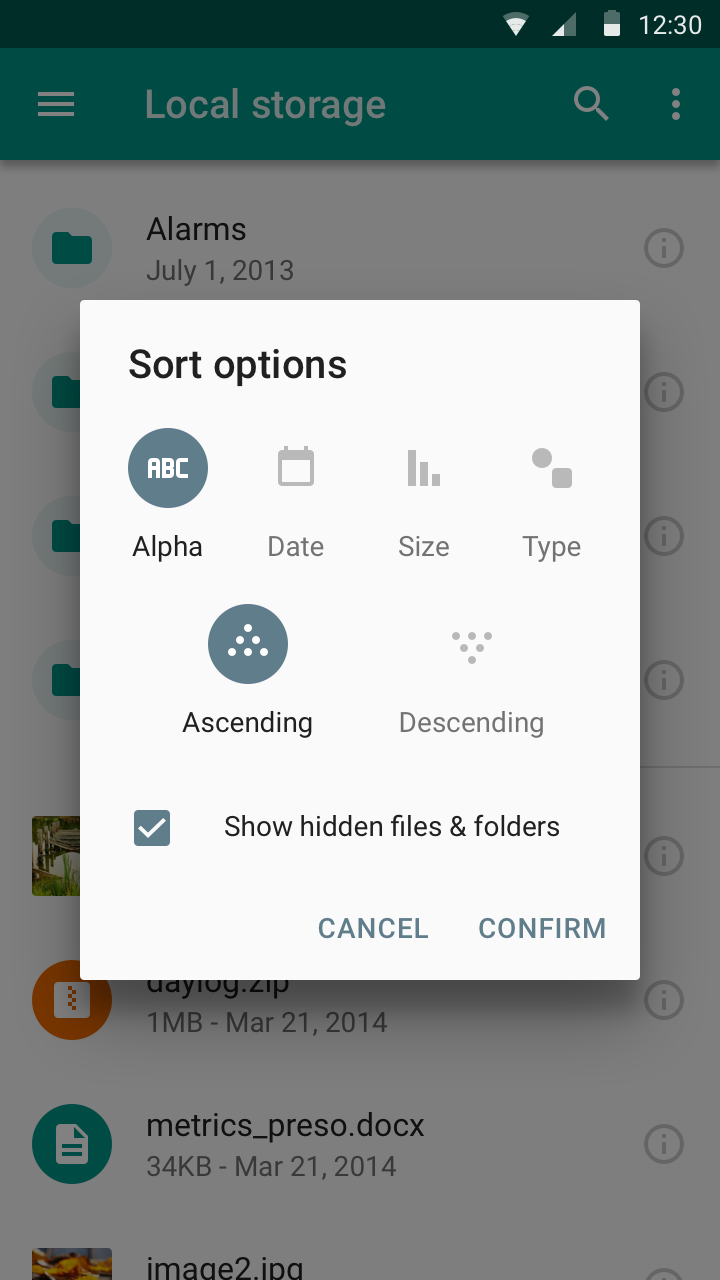Choose the Date calendar sort icon
Image resolution: width=720 pixels, height=1280 pixels.
point(296,468)
